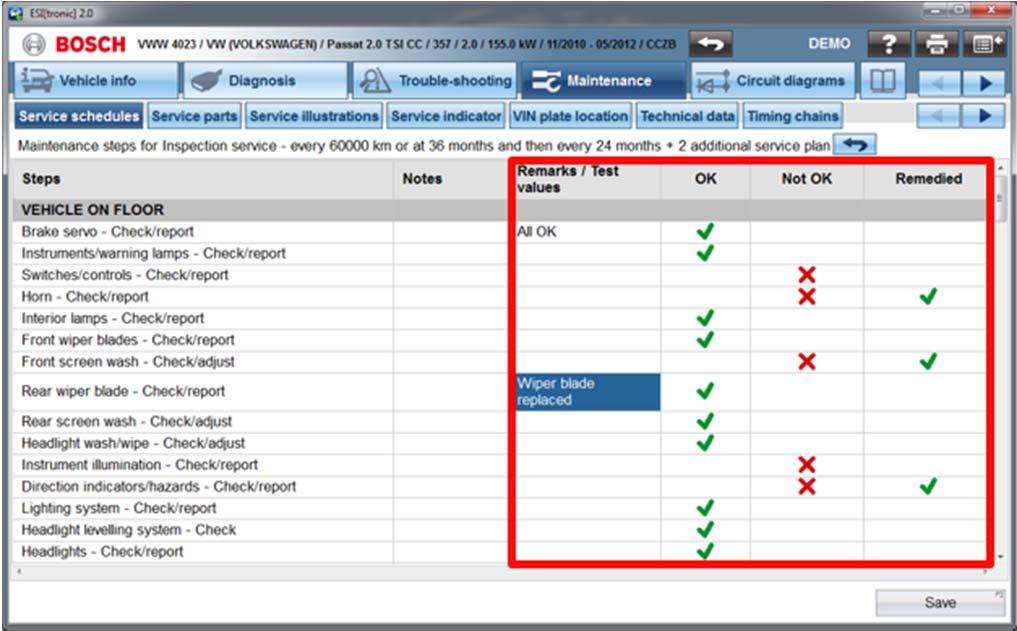1017x631 pixels.
Task: Open Service illustrations sub-tab
Action: 314,116
